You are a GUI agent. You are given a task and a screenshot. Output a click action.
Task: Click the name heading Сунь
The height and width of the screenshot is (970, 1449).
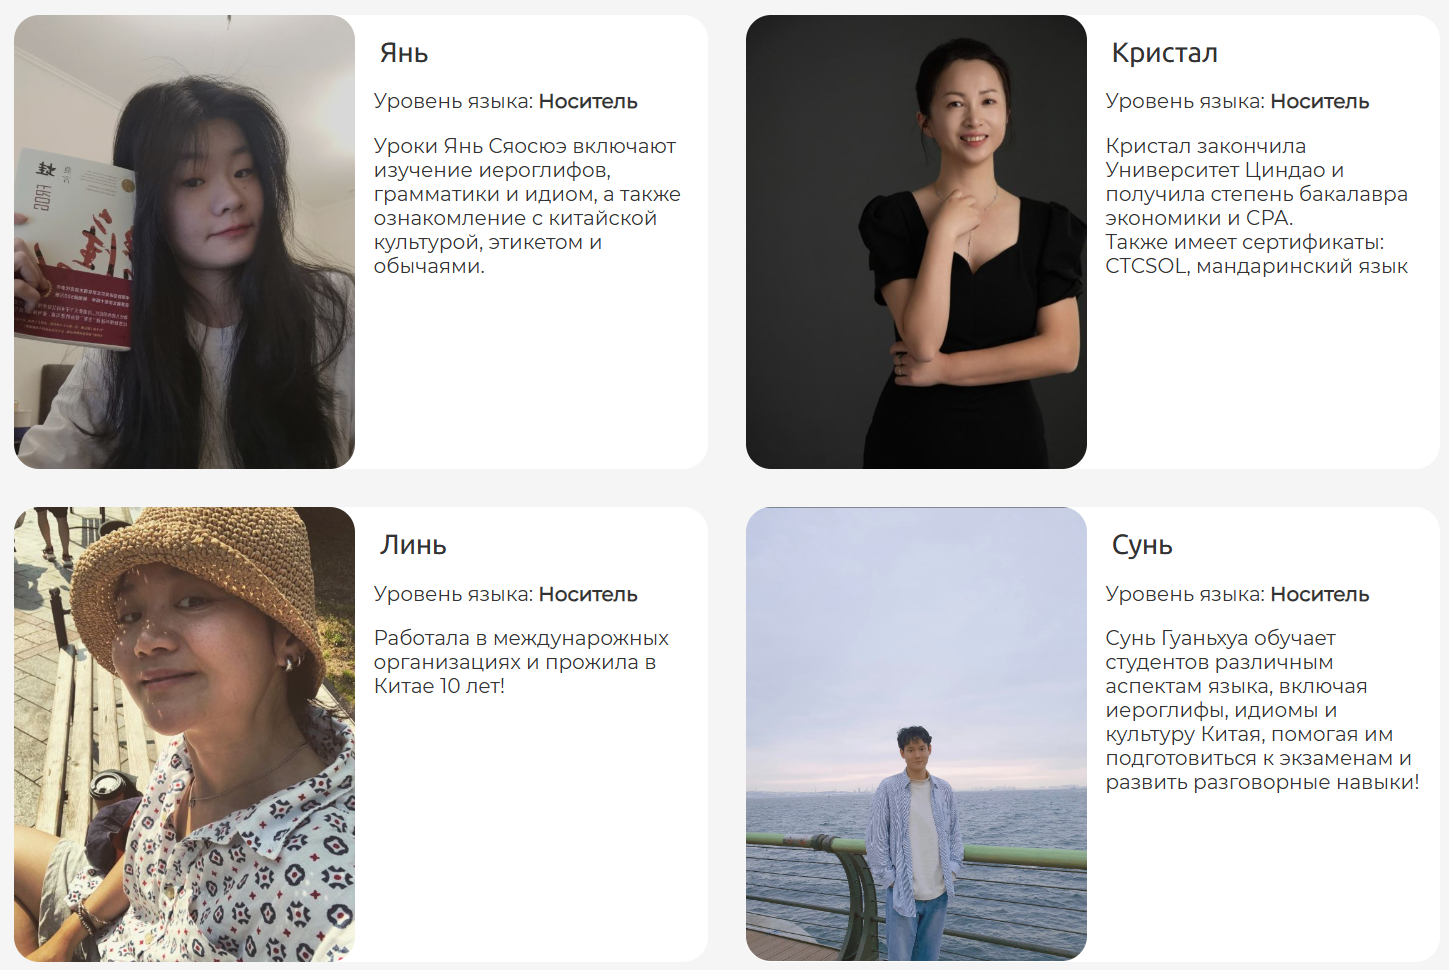pos(1142,546)
